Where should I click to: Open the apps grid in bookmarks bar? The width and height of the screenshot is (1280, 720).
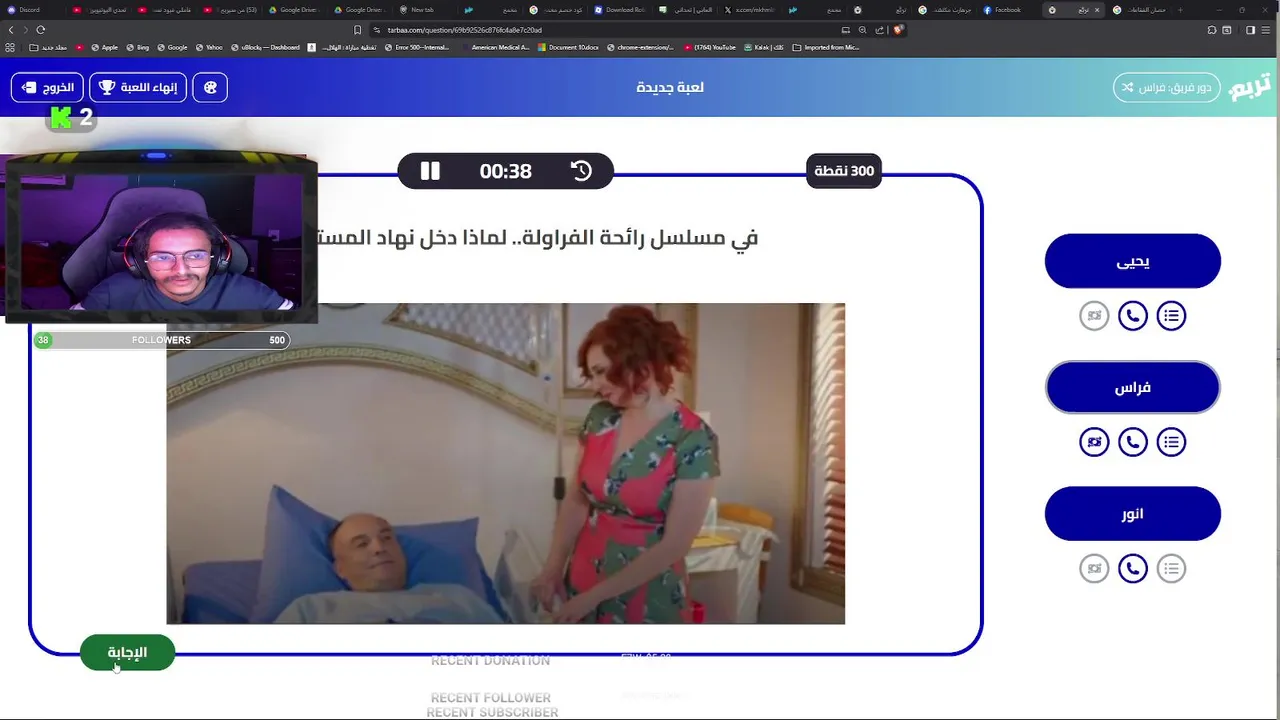pos(10,47)
